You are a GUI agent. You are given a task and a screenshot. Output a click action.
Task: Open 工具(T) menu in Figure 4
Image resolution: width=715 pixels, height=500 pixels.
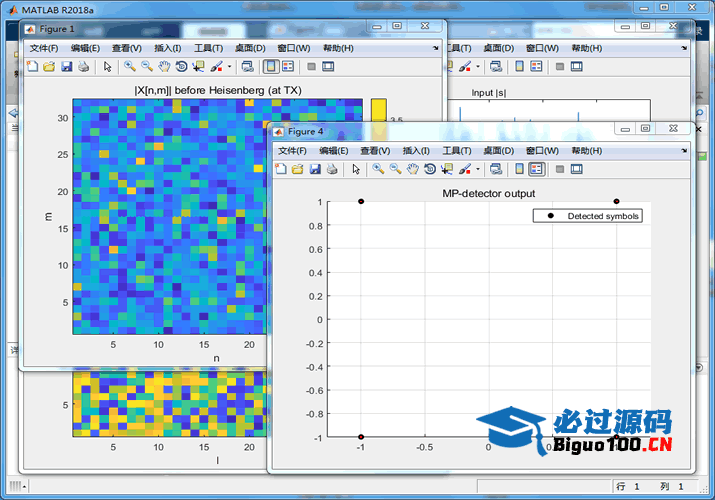pyautogui.click(x=457, y=151)
